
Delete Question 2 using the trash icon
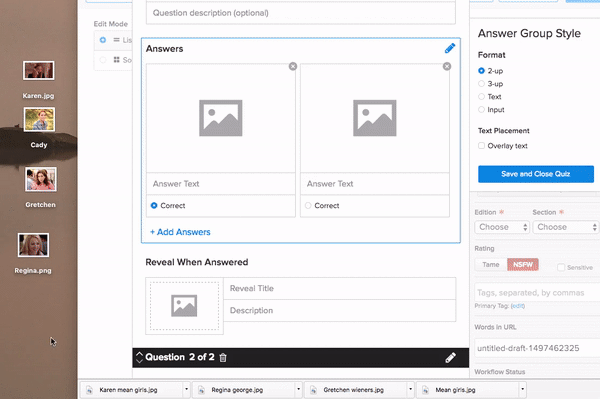(x=223, y=358)
